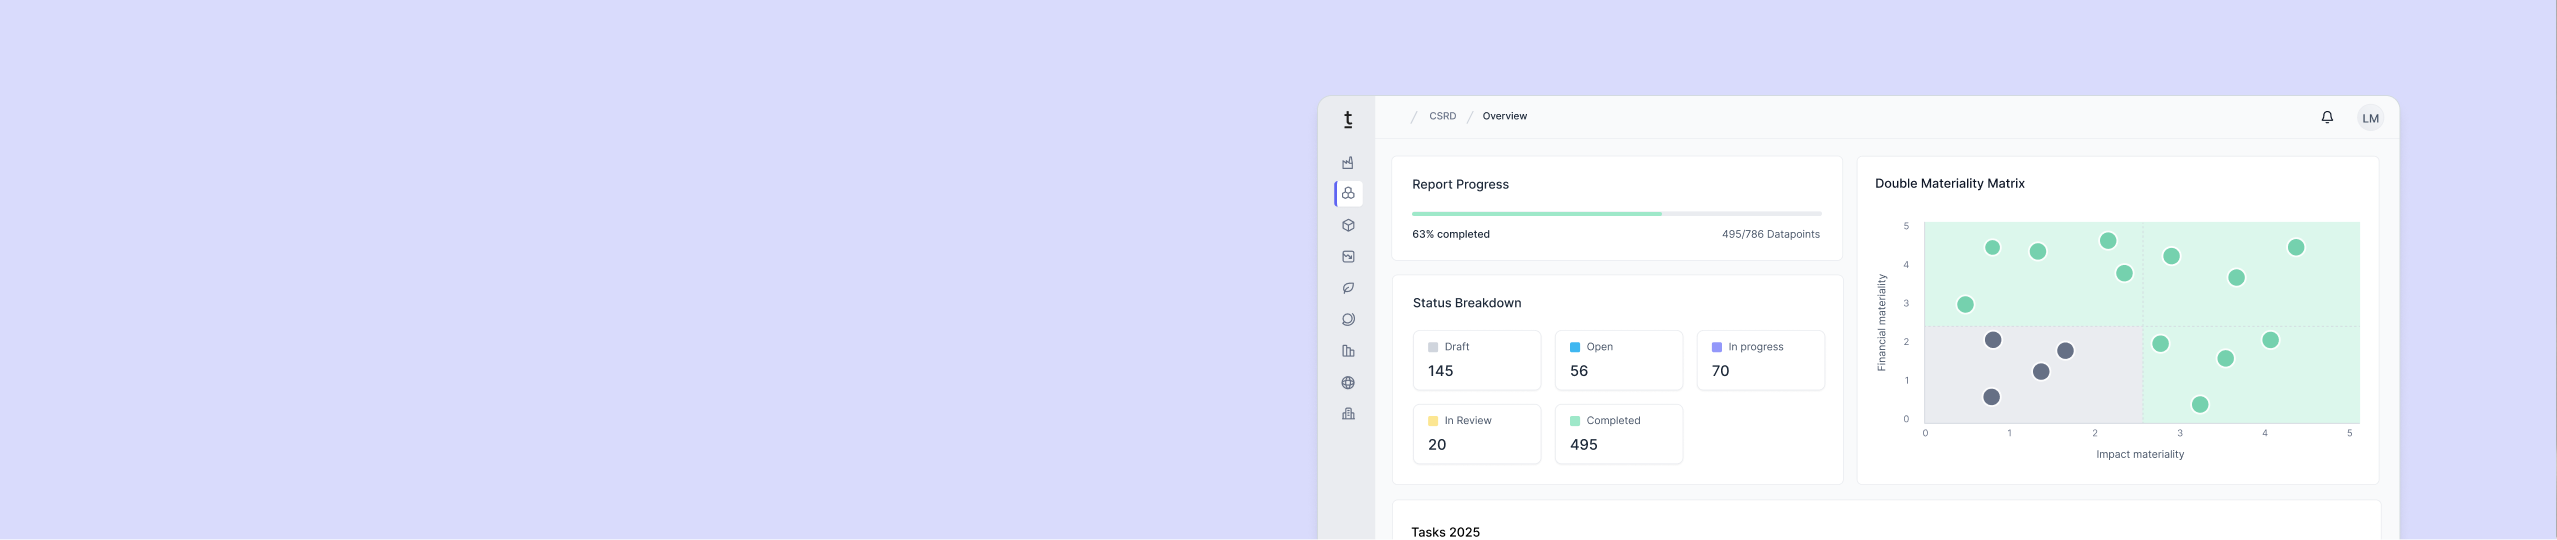2557x540 pixels.
Task: Click the 'Report Progress' heading
Action: (x=1460, y=184)
